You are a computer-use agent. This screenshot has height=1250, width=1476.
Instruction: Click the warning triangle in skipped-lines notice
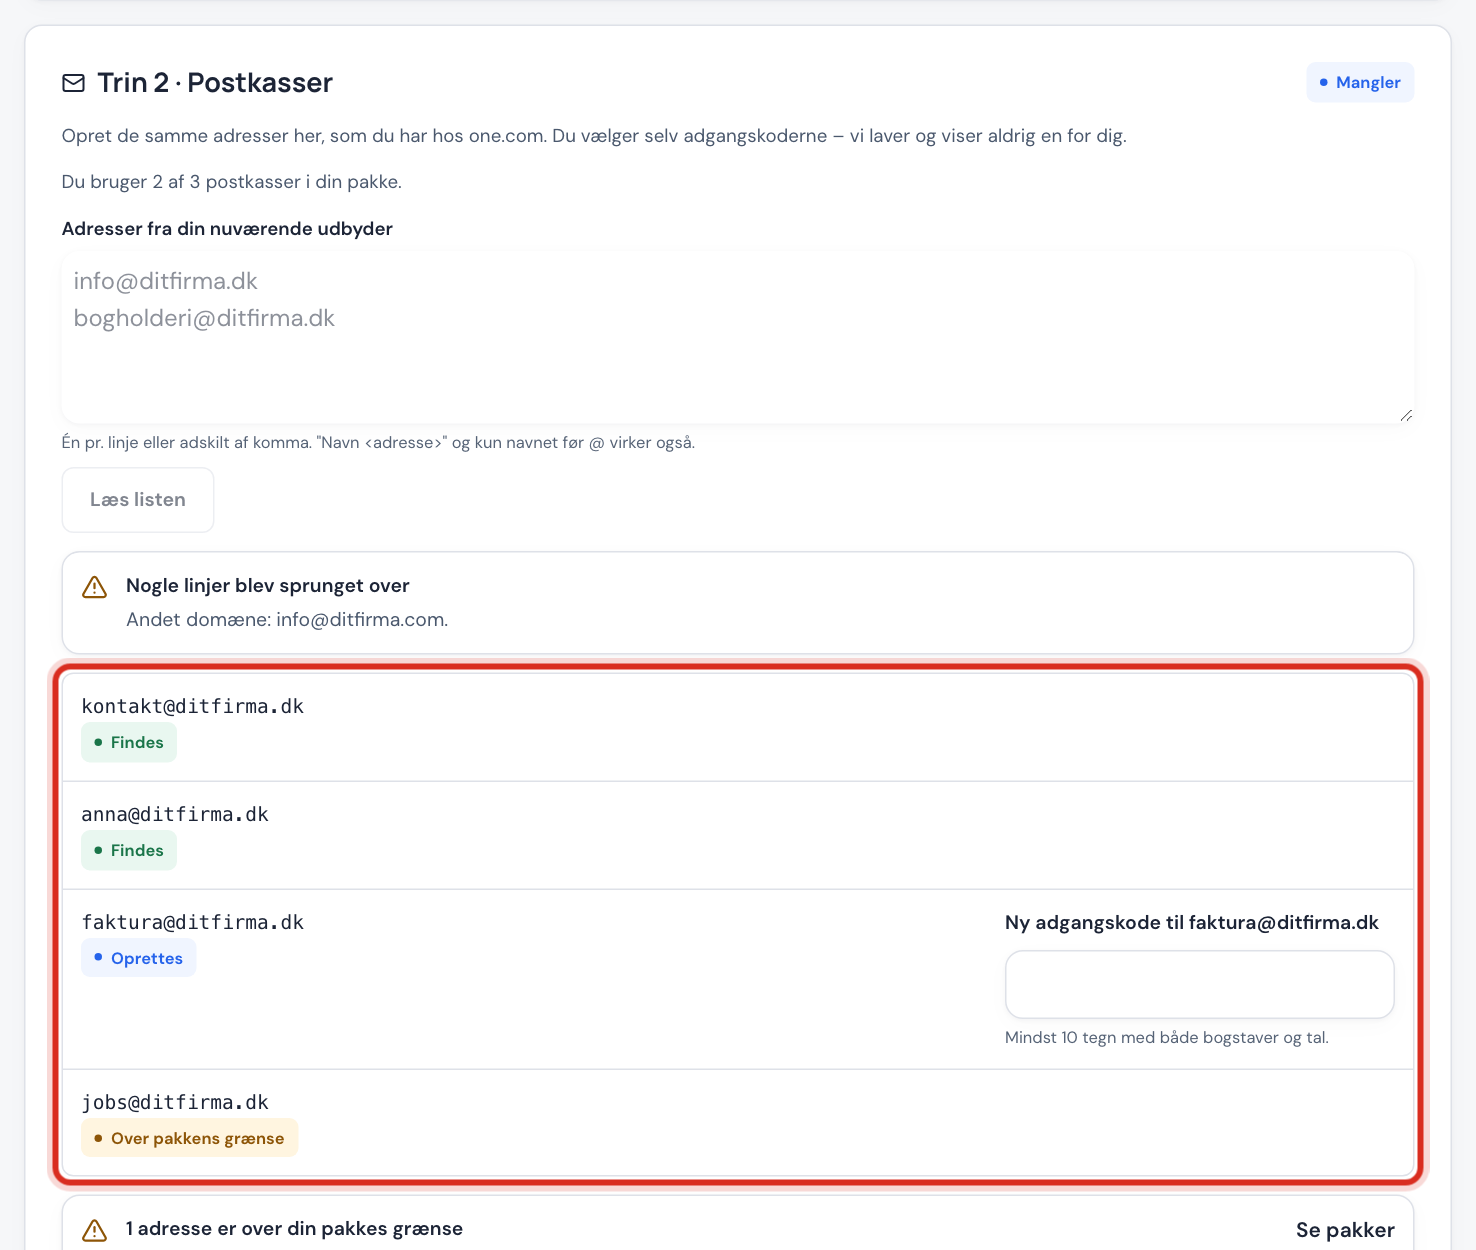click(94, 587)
